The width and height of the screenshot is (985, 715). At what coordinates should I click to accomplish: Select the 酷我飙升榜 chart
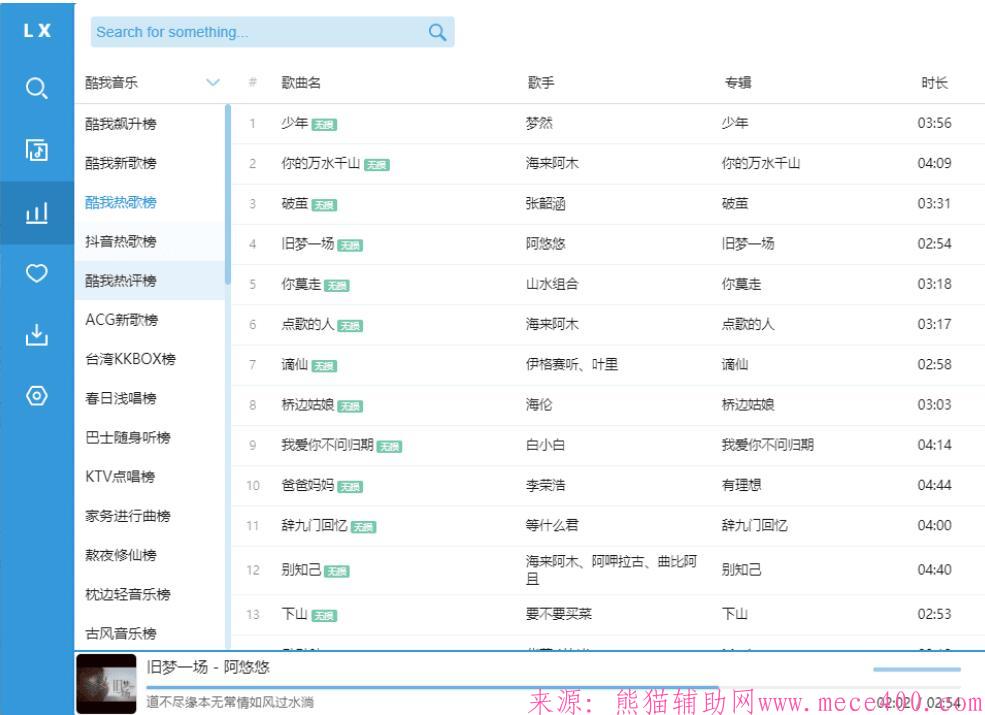pyautogui.click(x=121, y=124)
